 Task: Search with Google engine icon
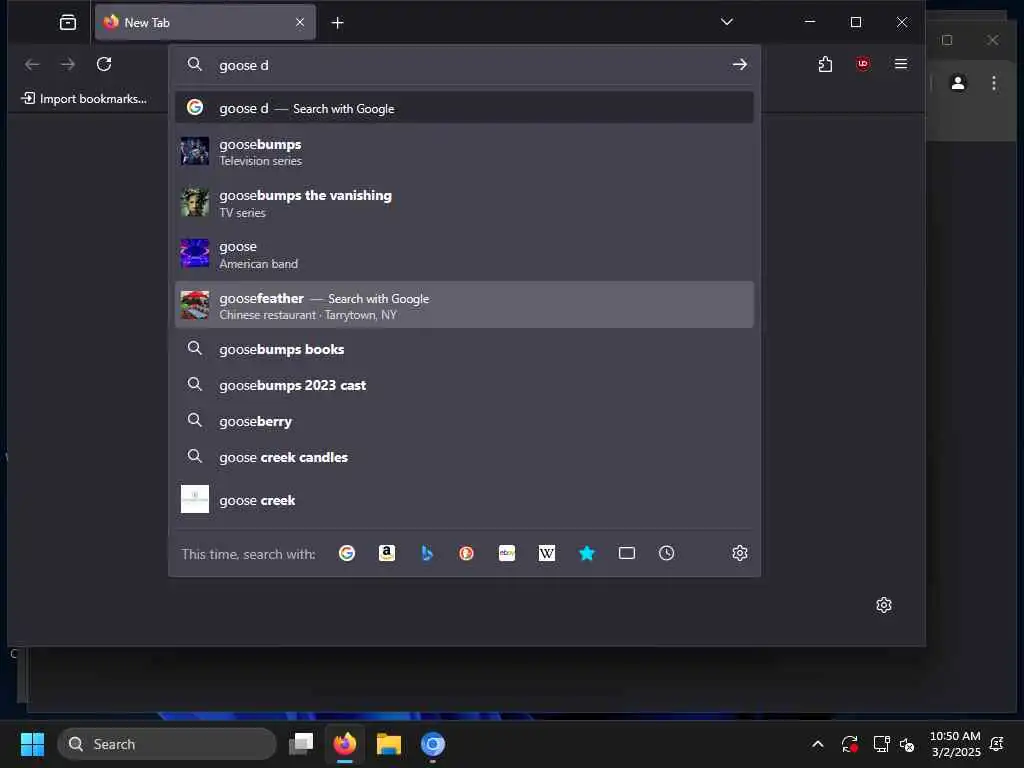click(347, 553)
